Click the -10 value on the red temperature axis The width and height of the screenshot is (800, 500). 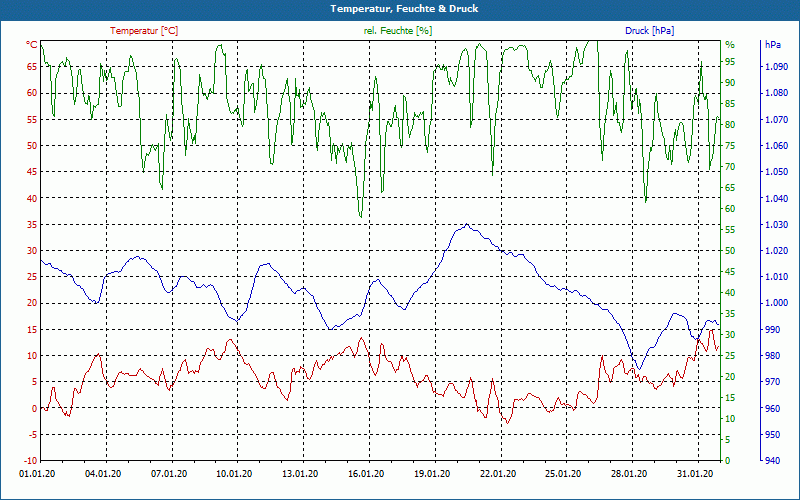pyautogui.click(x=31, y=460)
